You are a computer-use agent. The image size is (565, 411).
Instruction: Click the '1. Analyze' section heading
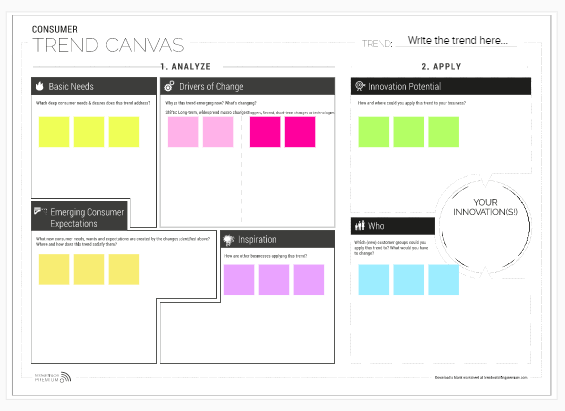(186, 67)
